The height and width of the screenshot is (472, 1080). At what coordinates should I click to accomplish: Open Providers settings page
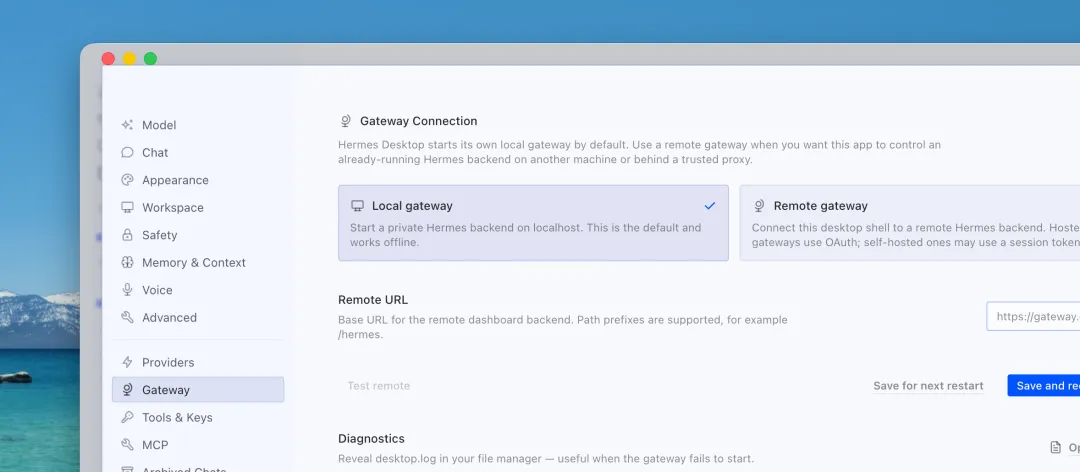(198, 362)
